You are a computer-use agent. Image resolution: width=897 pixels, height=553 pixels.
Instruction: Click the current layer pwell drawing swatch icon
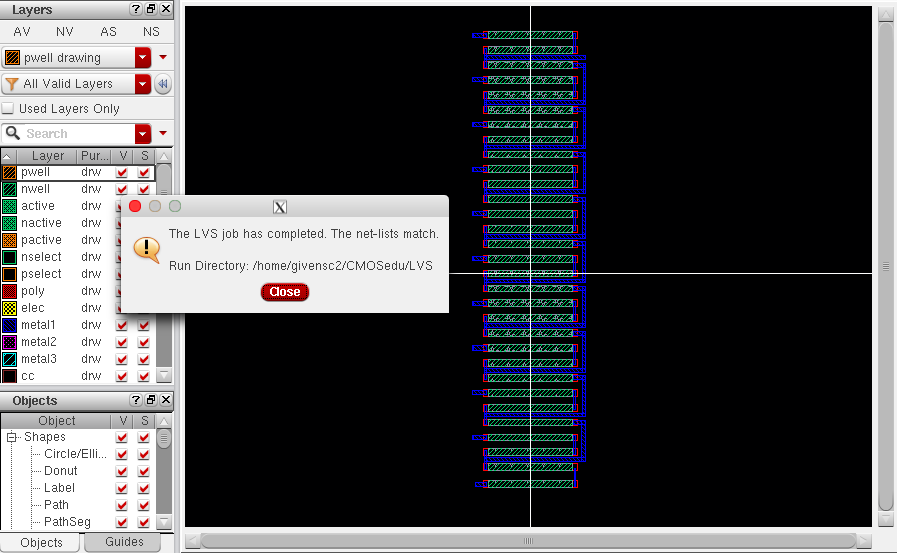[12, 58]
